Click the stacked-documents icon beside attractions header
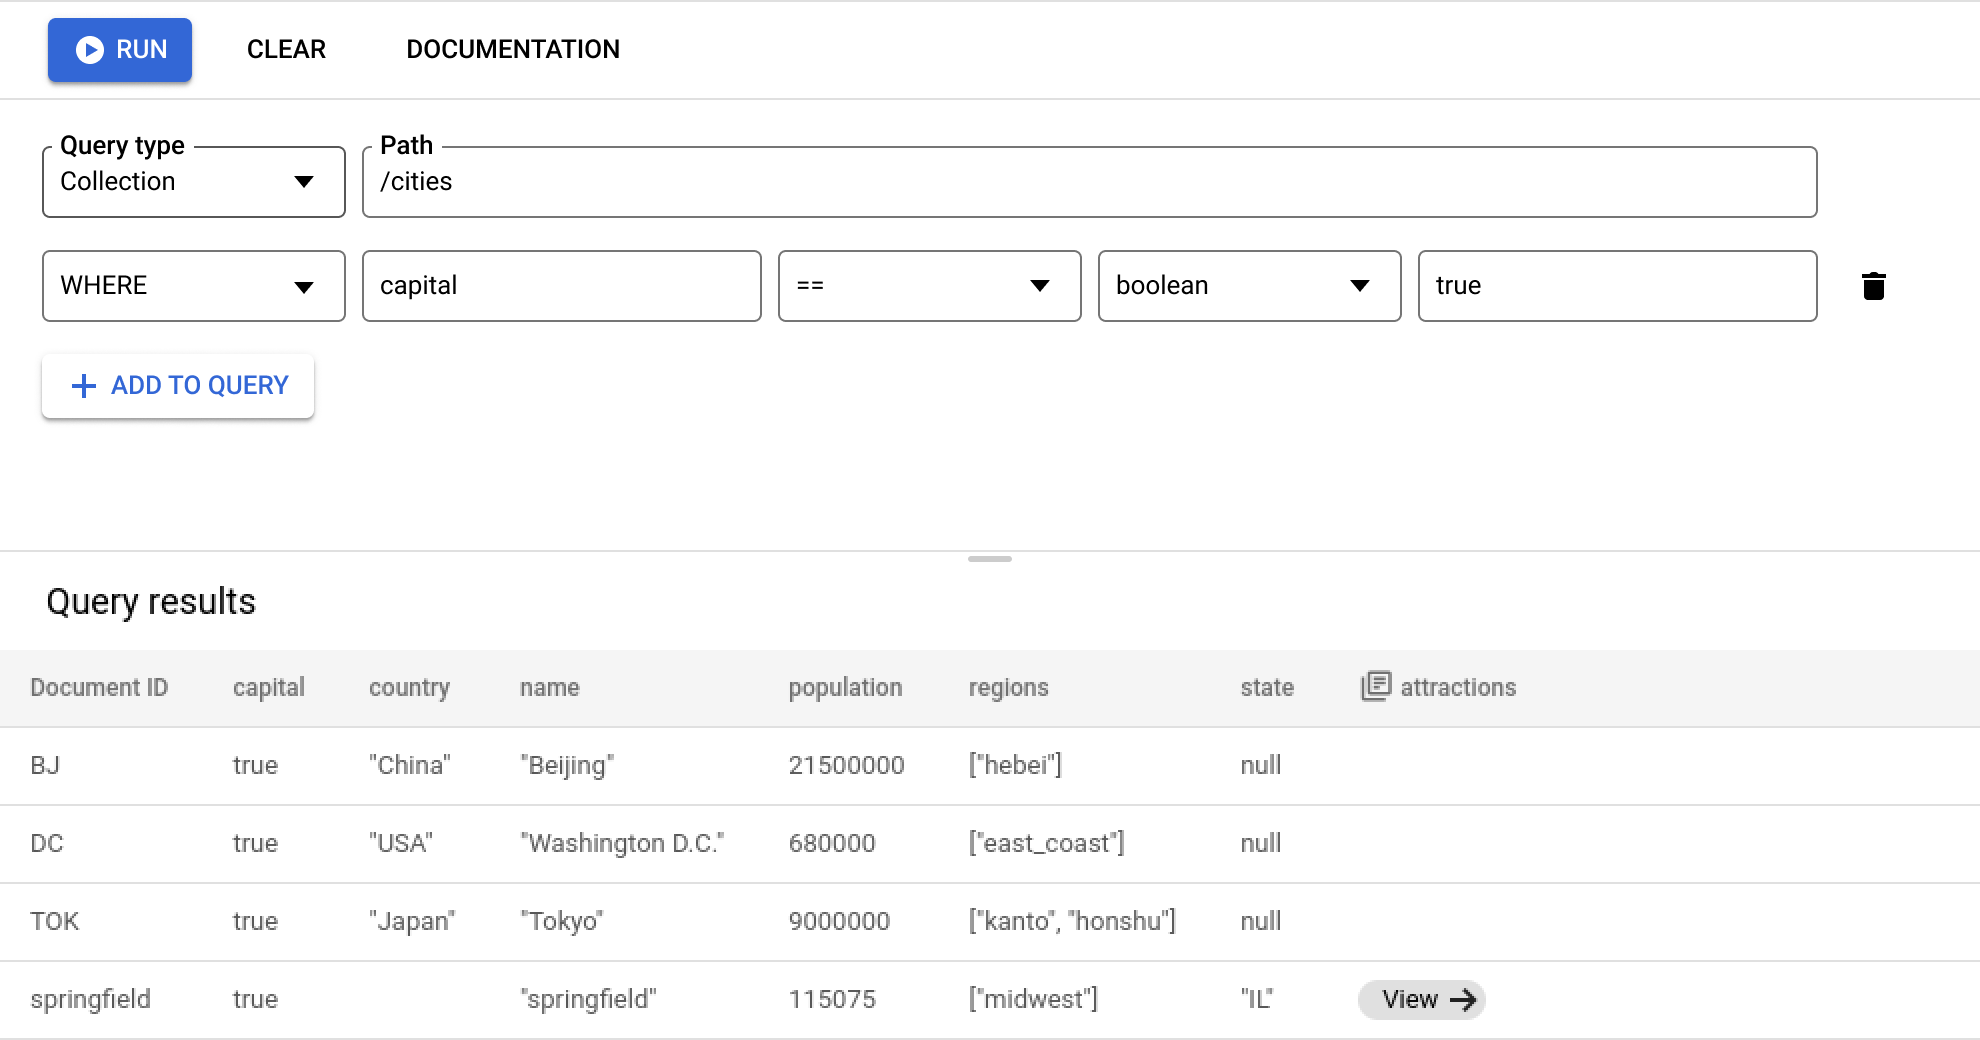Viewport: 1980px width, 1040px height. tap(1376, 686)
